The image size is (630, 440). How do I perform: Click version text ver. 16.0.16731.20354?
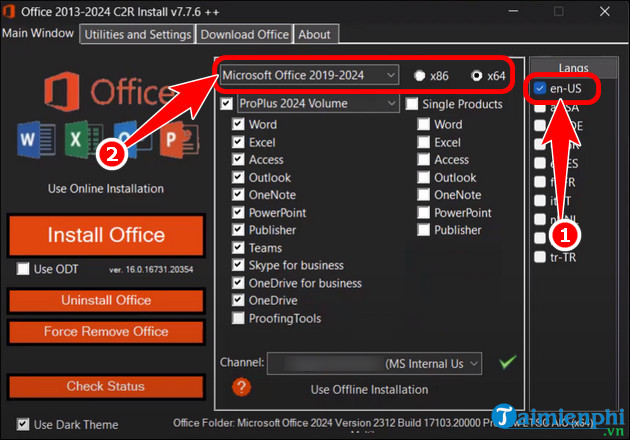pos(151,270)
